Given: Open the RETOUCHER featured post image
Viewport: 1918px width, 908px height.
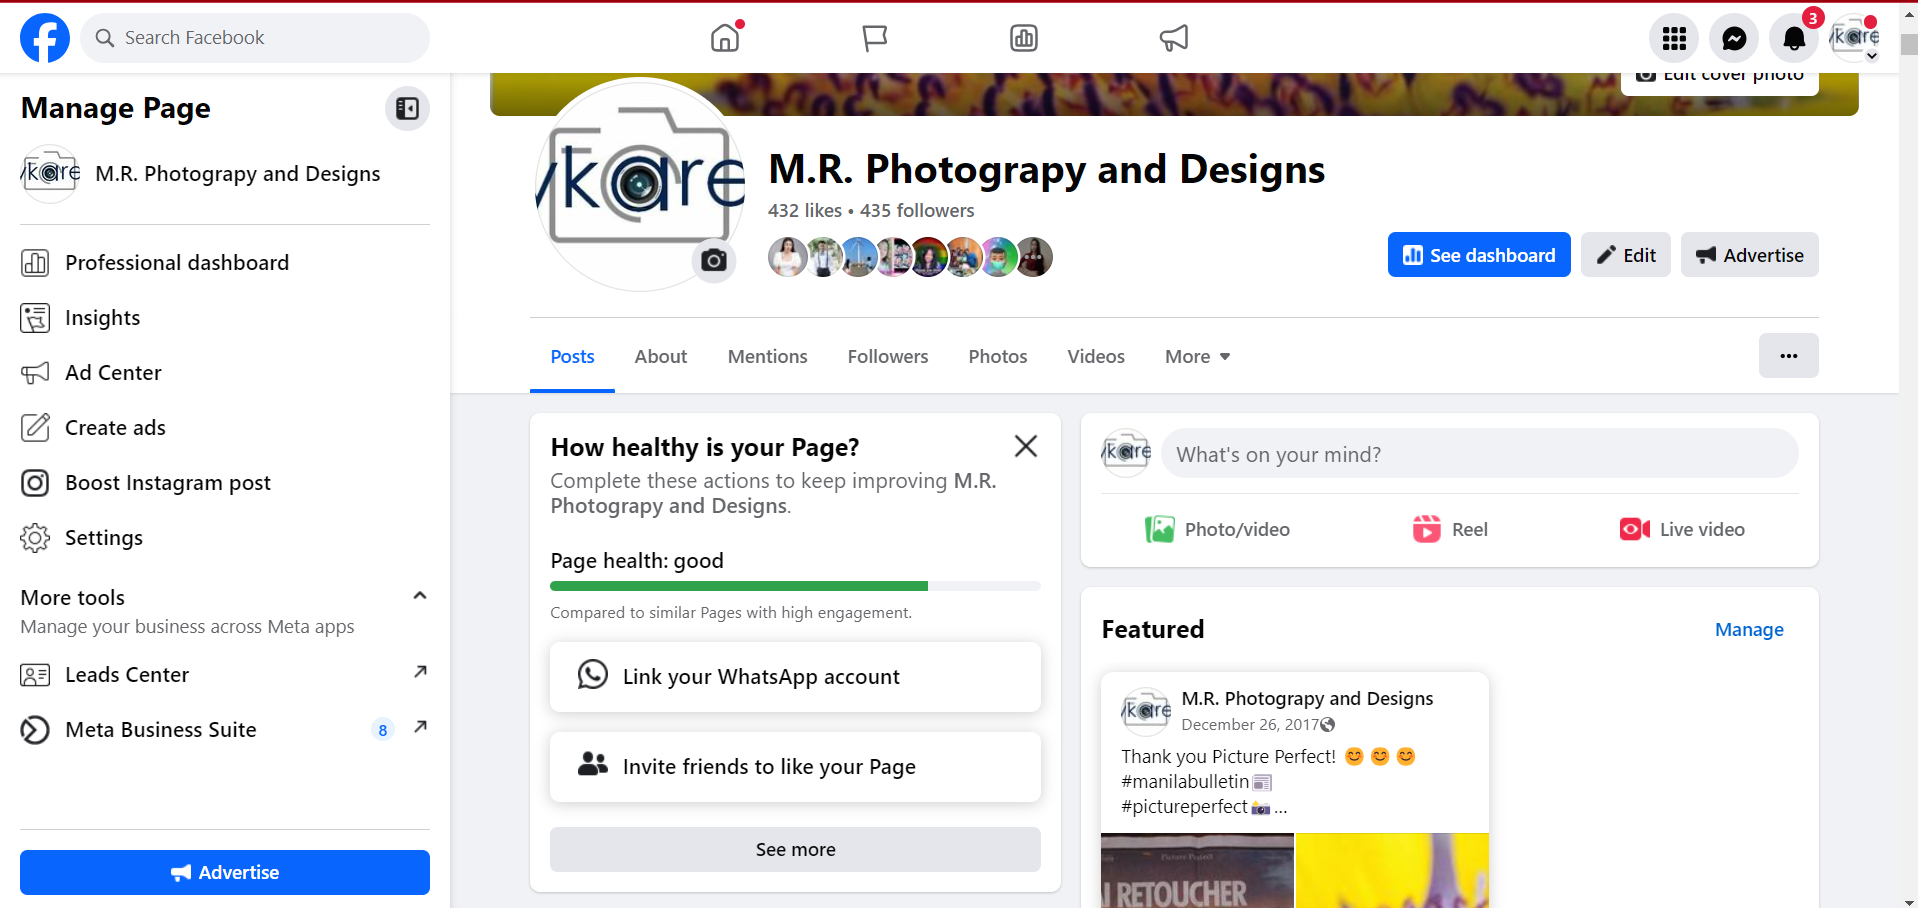Looking at the screenshot, I should click(x=1197, y=871).
